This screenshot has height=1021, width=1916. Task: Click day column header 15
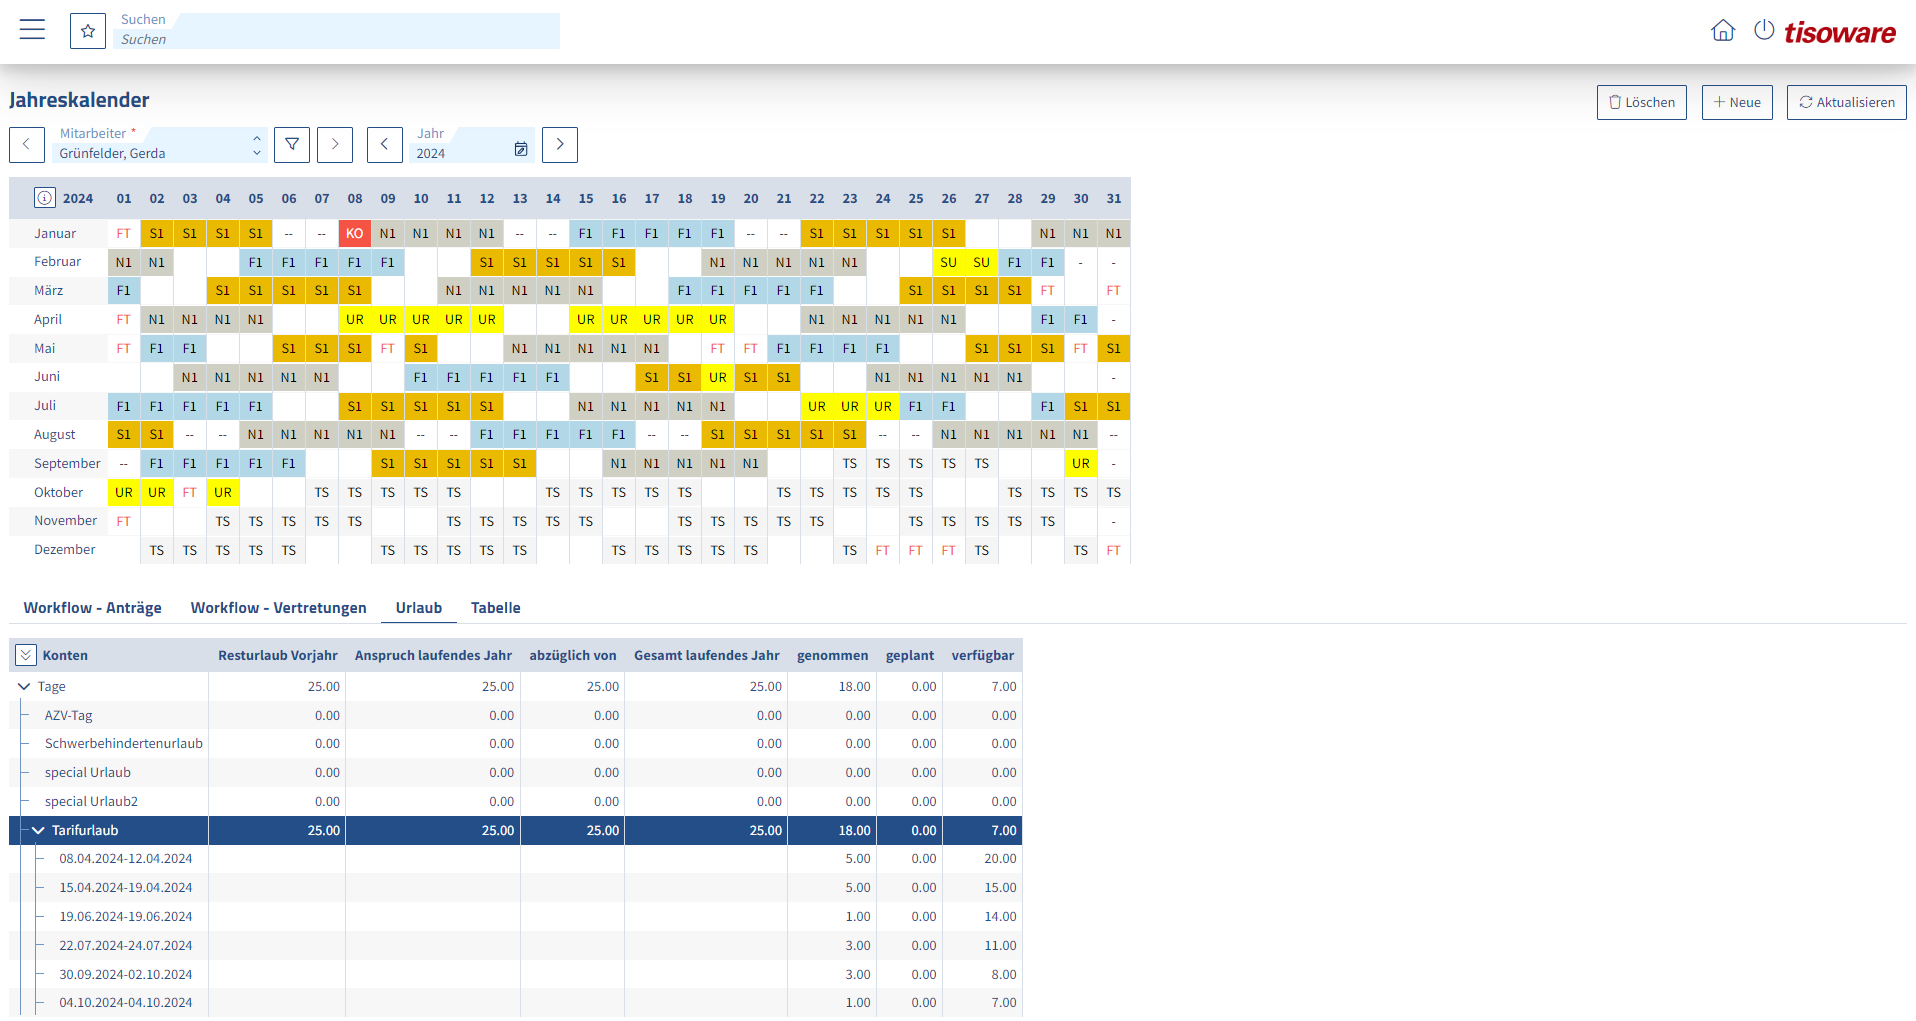[586, 198]
